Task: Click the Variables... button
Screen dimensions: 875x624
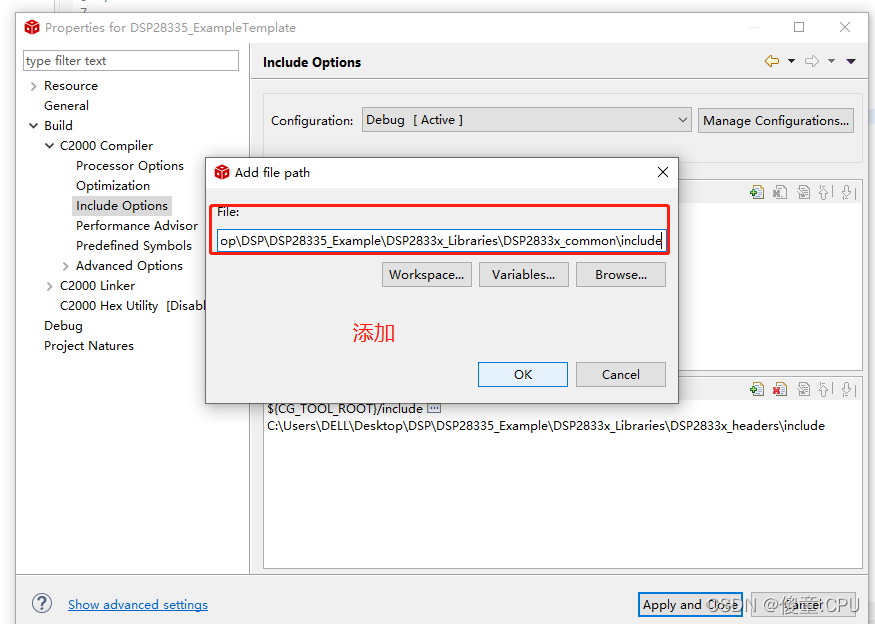Action: click(523, 275)
